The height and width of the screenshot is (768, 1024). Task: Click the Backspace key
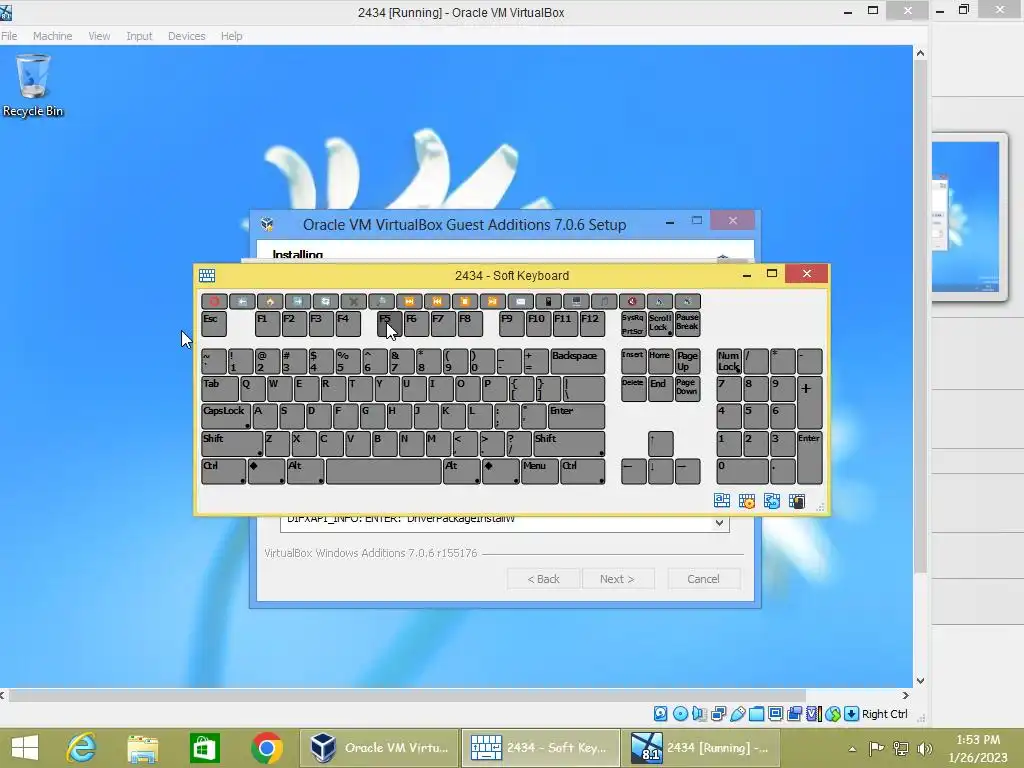coord(578,361)
